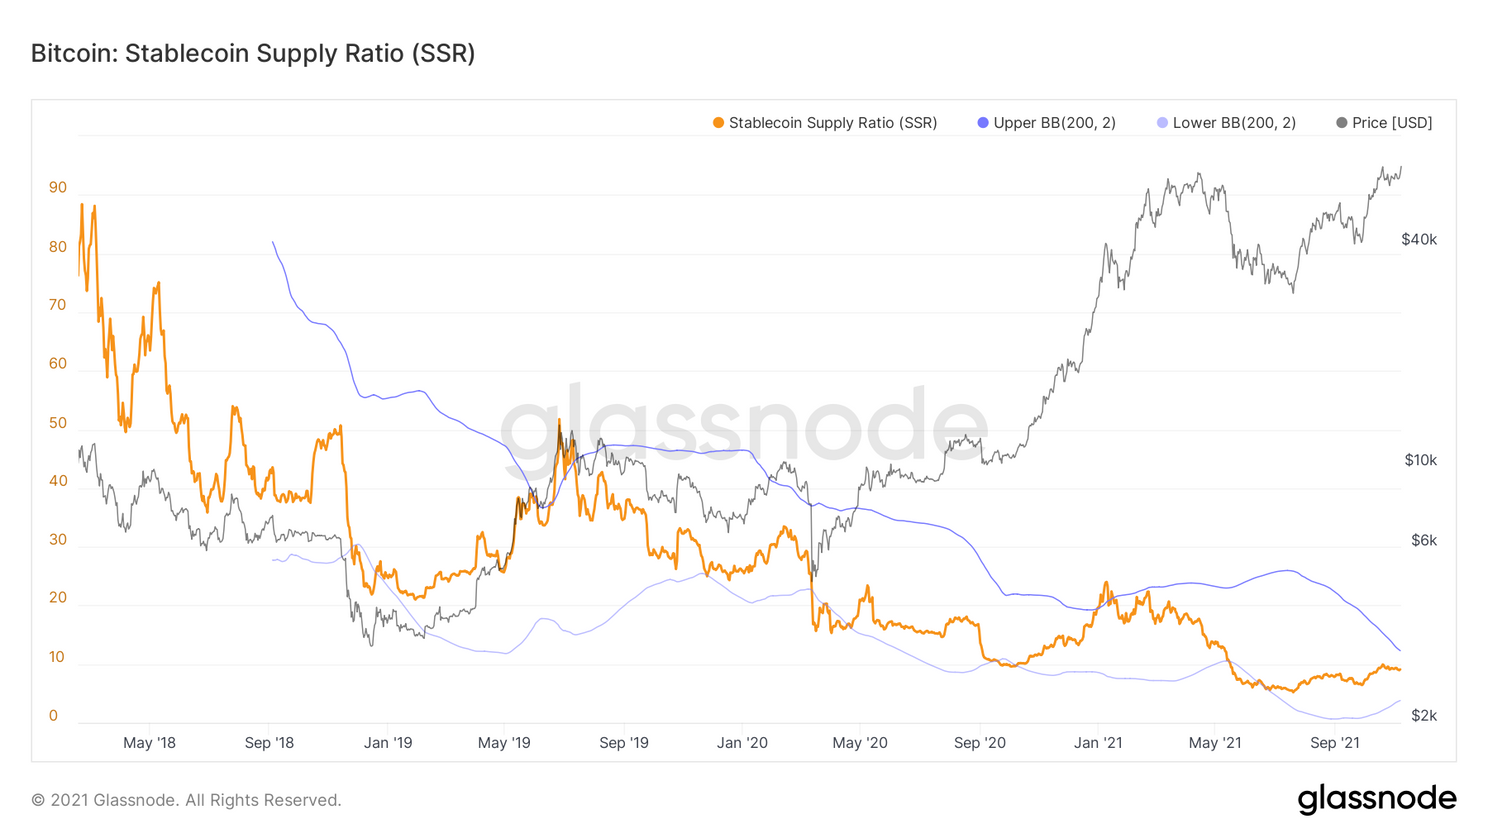Click the copyright Glassnode text
Screen dimensions: 1488x837
(186, 800)
